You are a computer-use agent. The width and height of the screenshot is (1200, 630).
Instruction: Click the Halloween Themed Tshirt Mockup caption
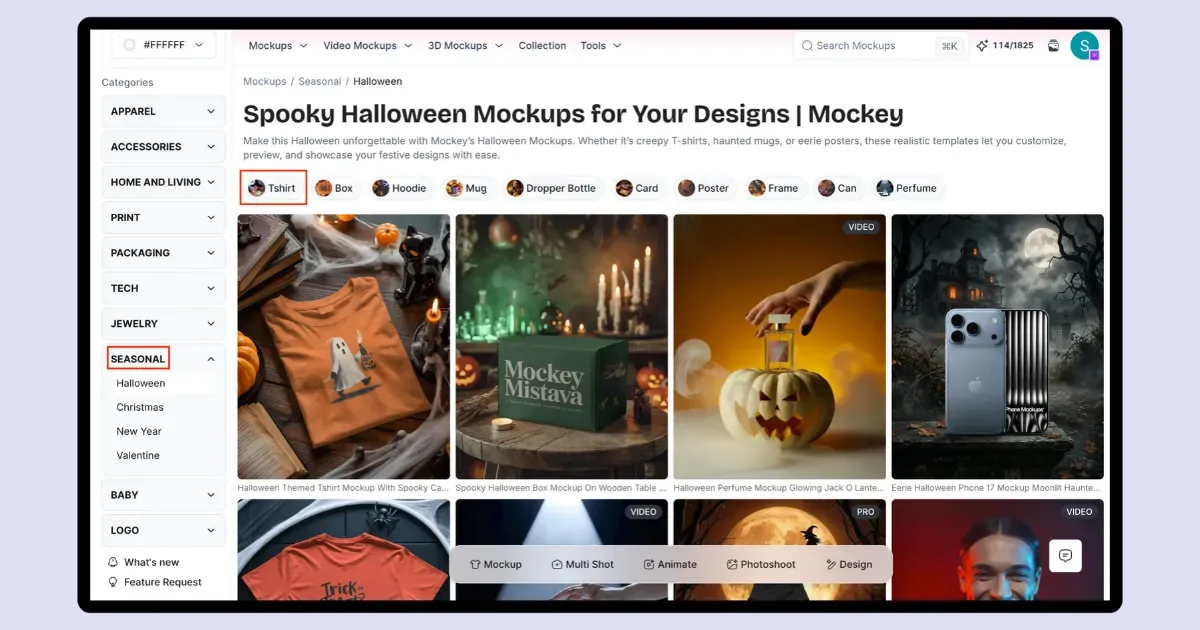[344, 488]
